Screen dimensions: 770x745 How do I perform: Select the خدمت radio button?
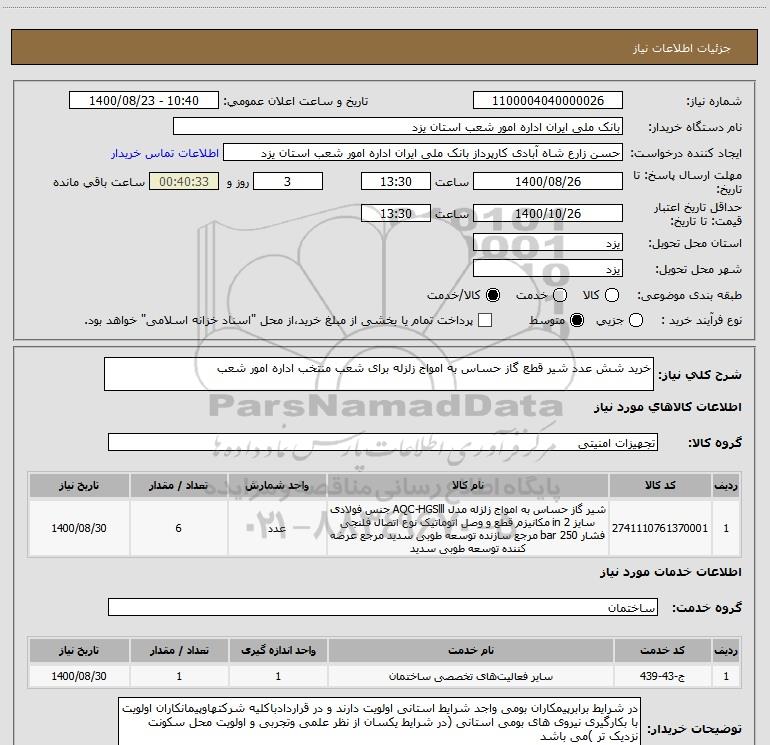pos(560,295)
